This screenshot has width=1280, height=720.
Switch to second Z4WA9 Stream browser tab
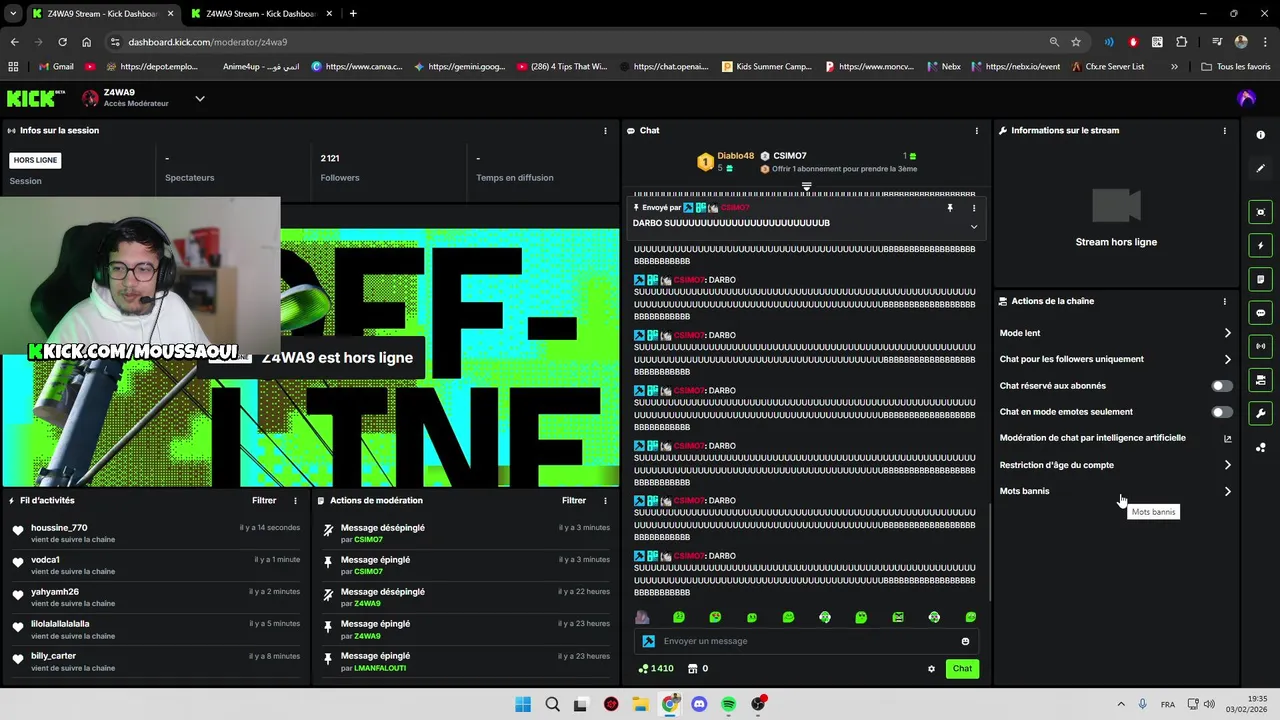click(x=260, y=14)
